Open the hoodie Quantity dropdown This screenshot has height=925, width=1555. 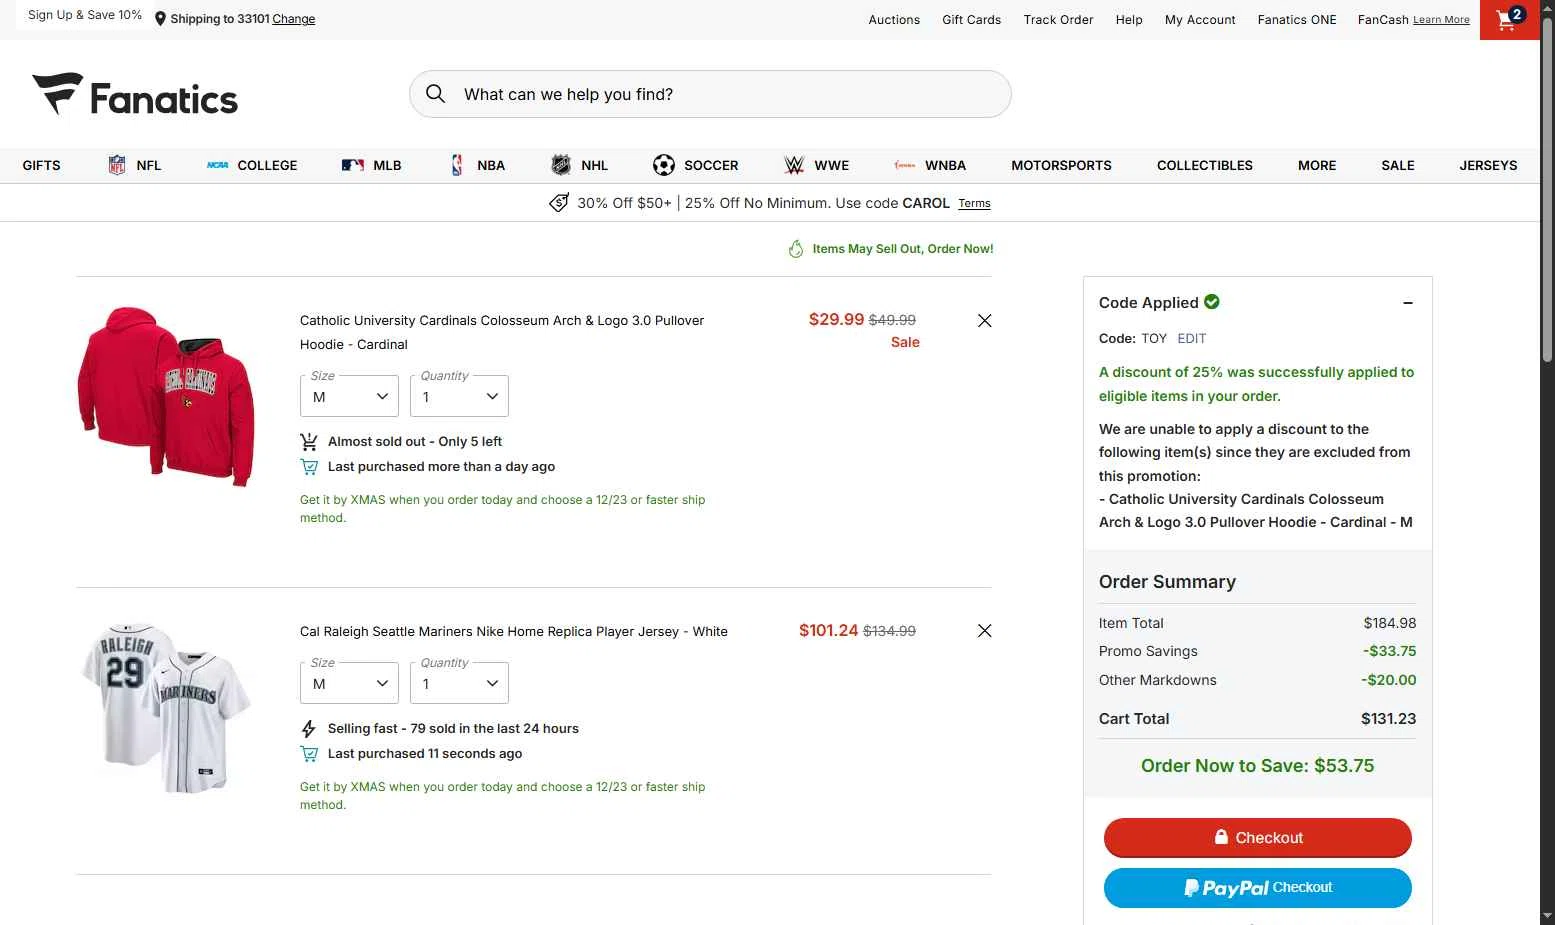click(459, 397)
